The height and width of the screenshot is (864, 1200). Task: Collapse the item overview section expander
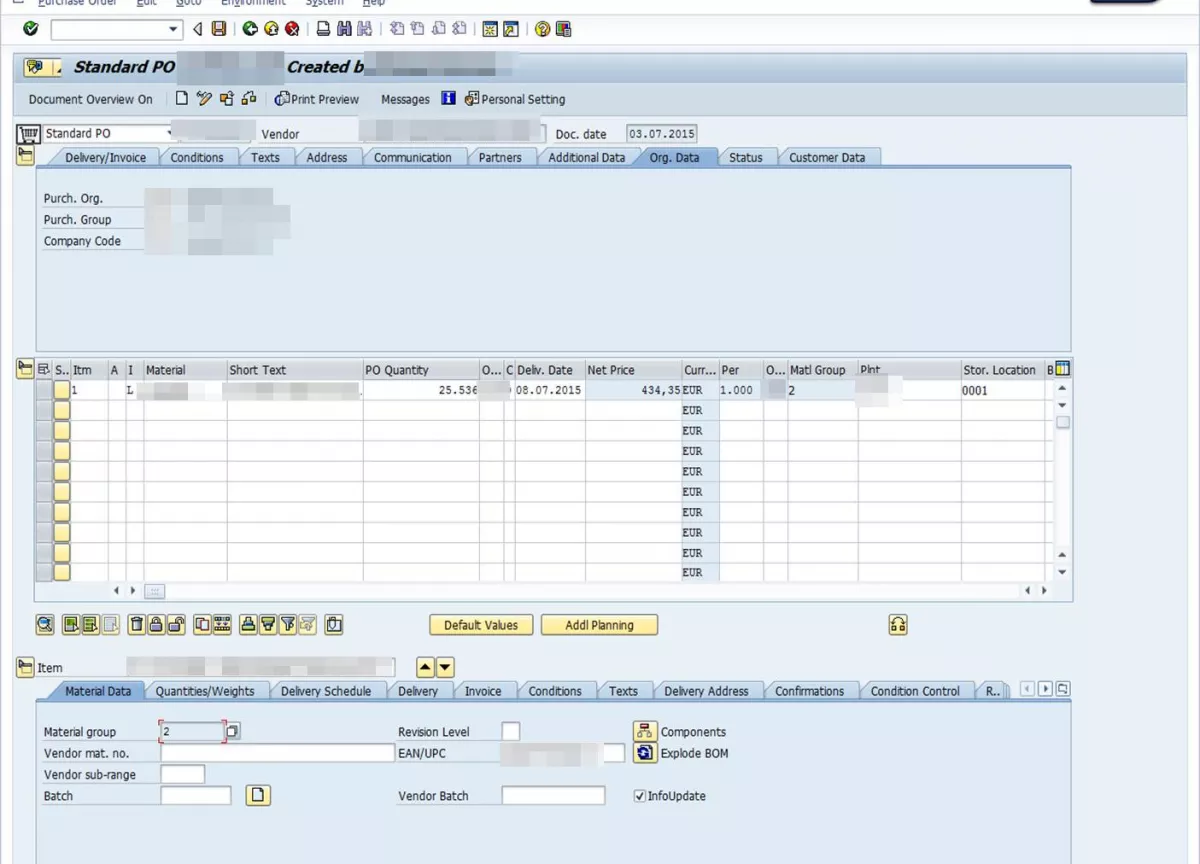click(x=26, y=370)
